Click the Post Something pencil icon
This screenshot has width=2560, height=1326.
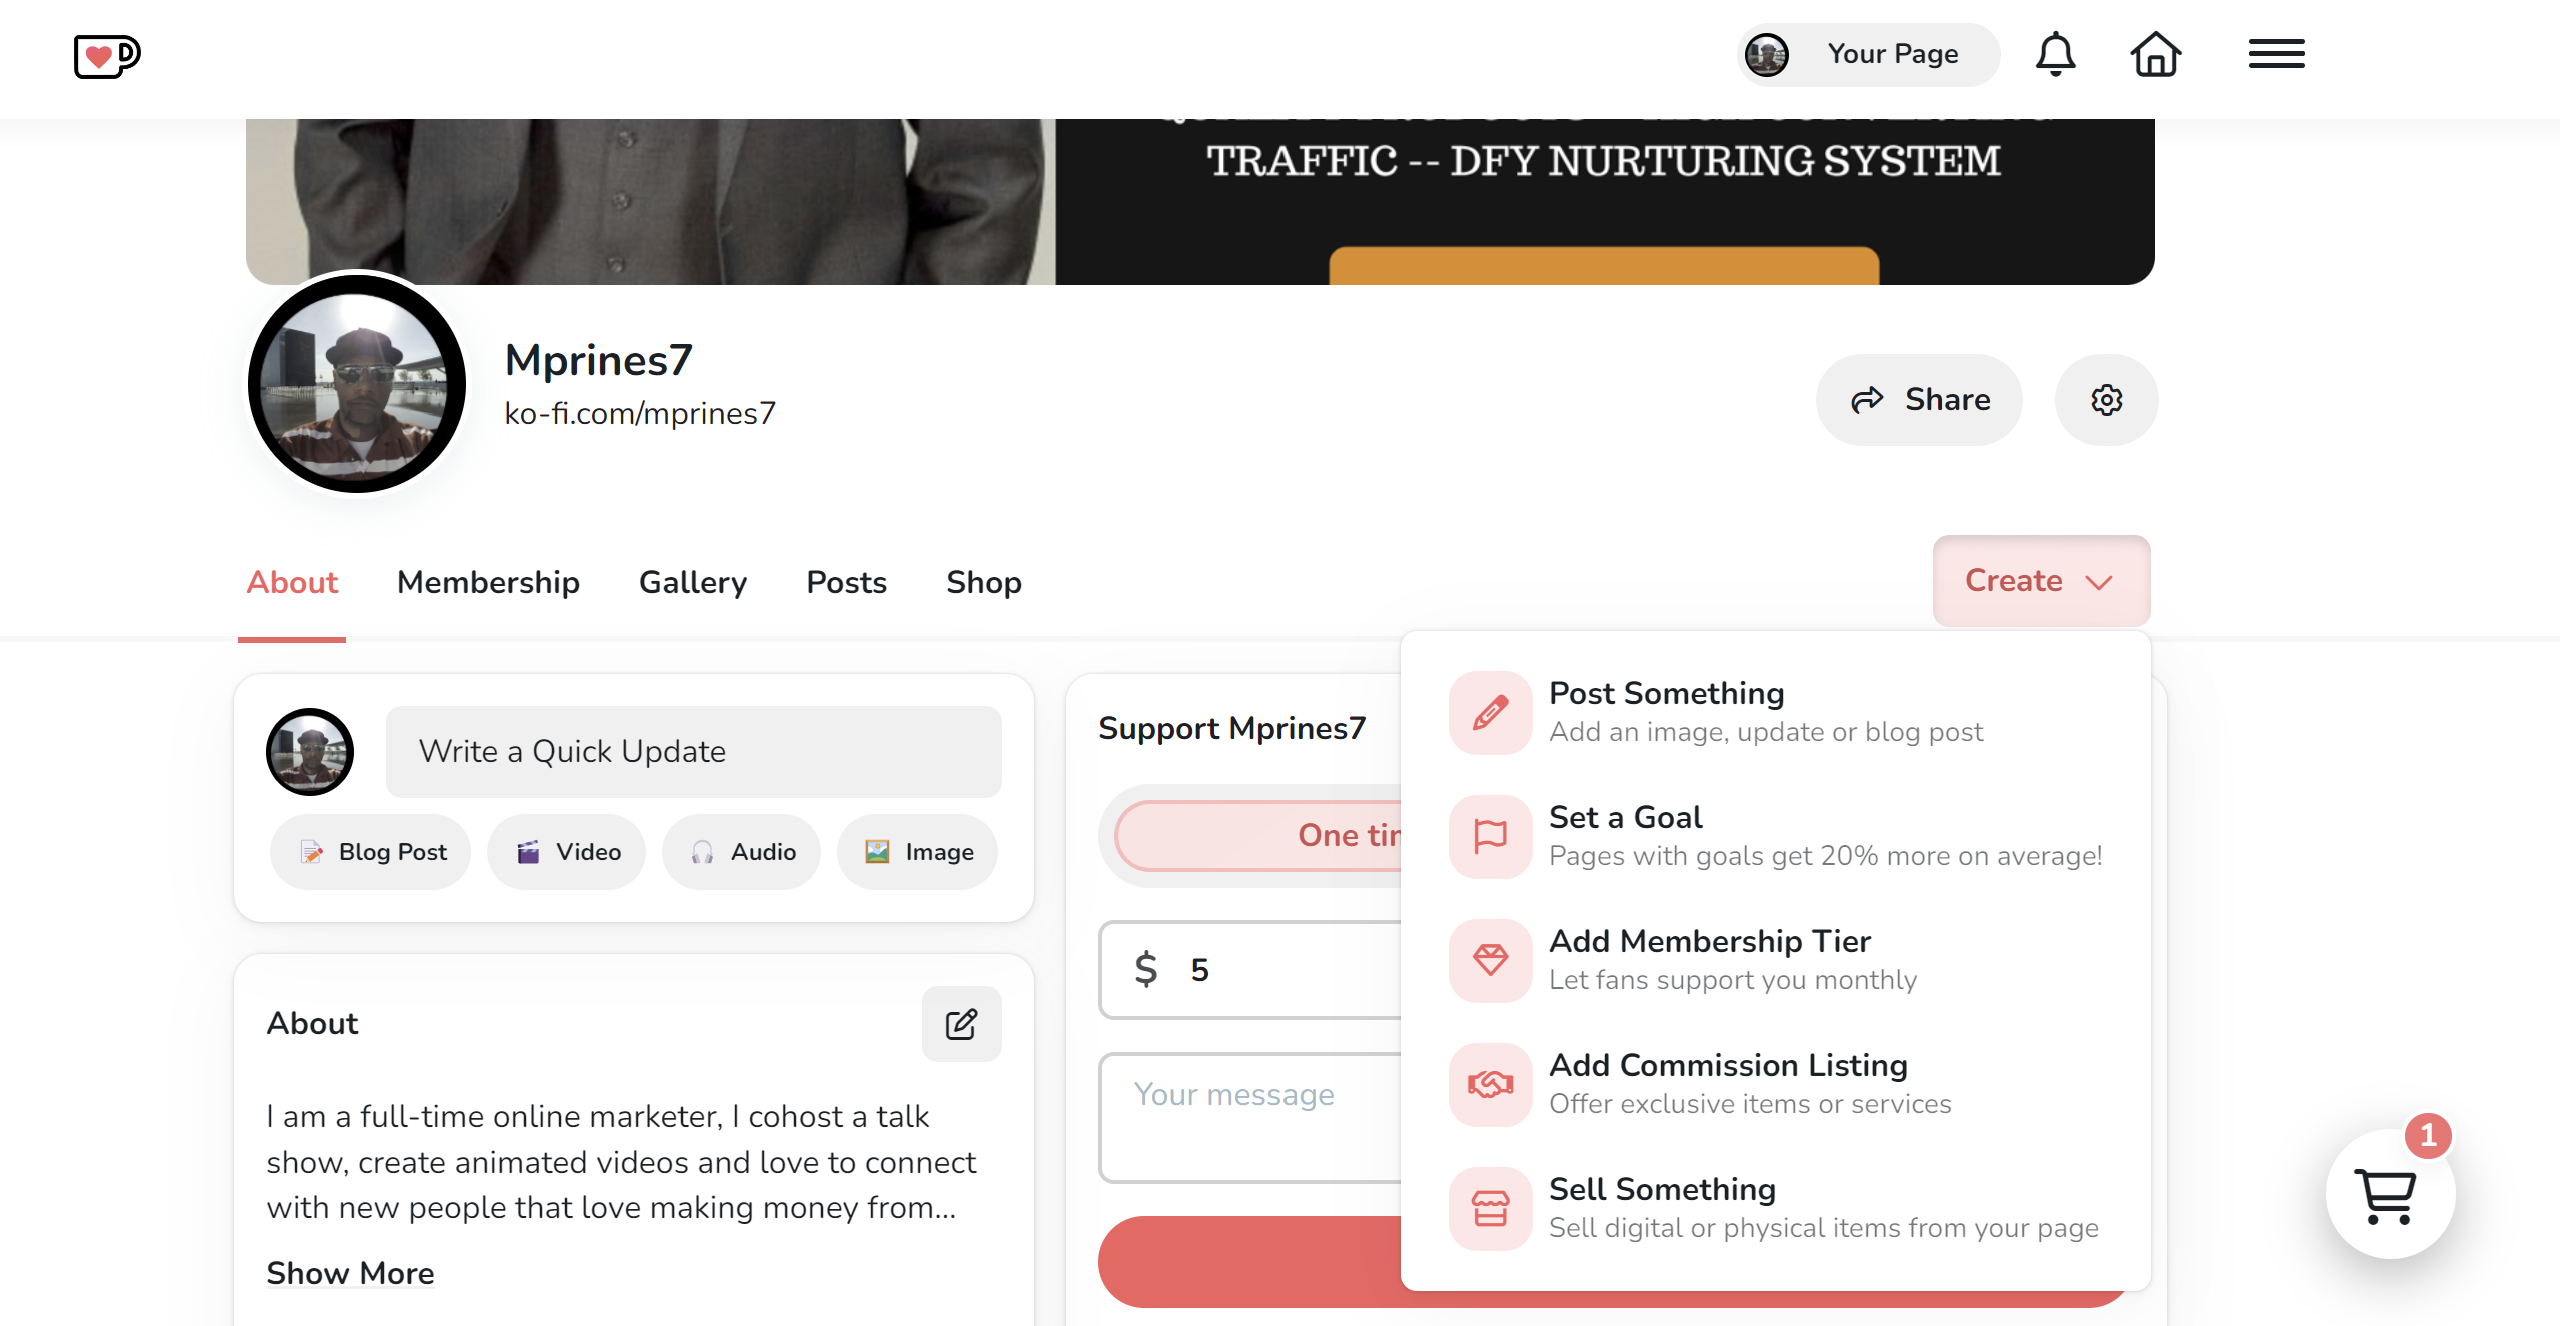[1490, 713]
